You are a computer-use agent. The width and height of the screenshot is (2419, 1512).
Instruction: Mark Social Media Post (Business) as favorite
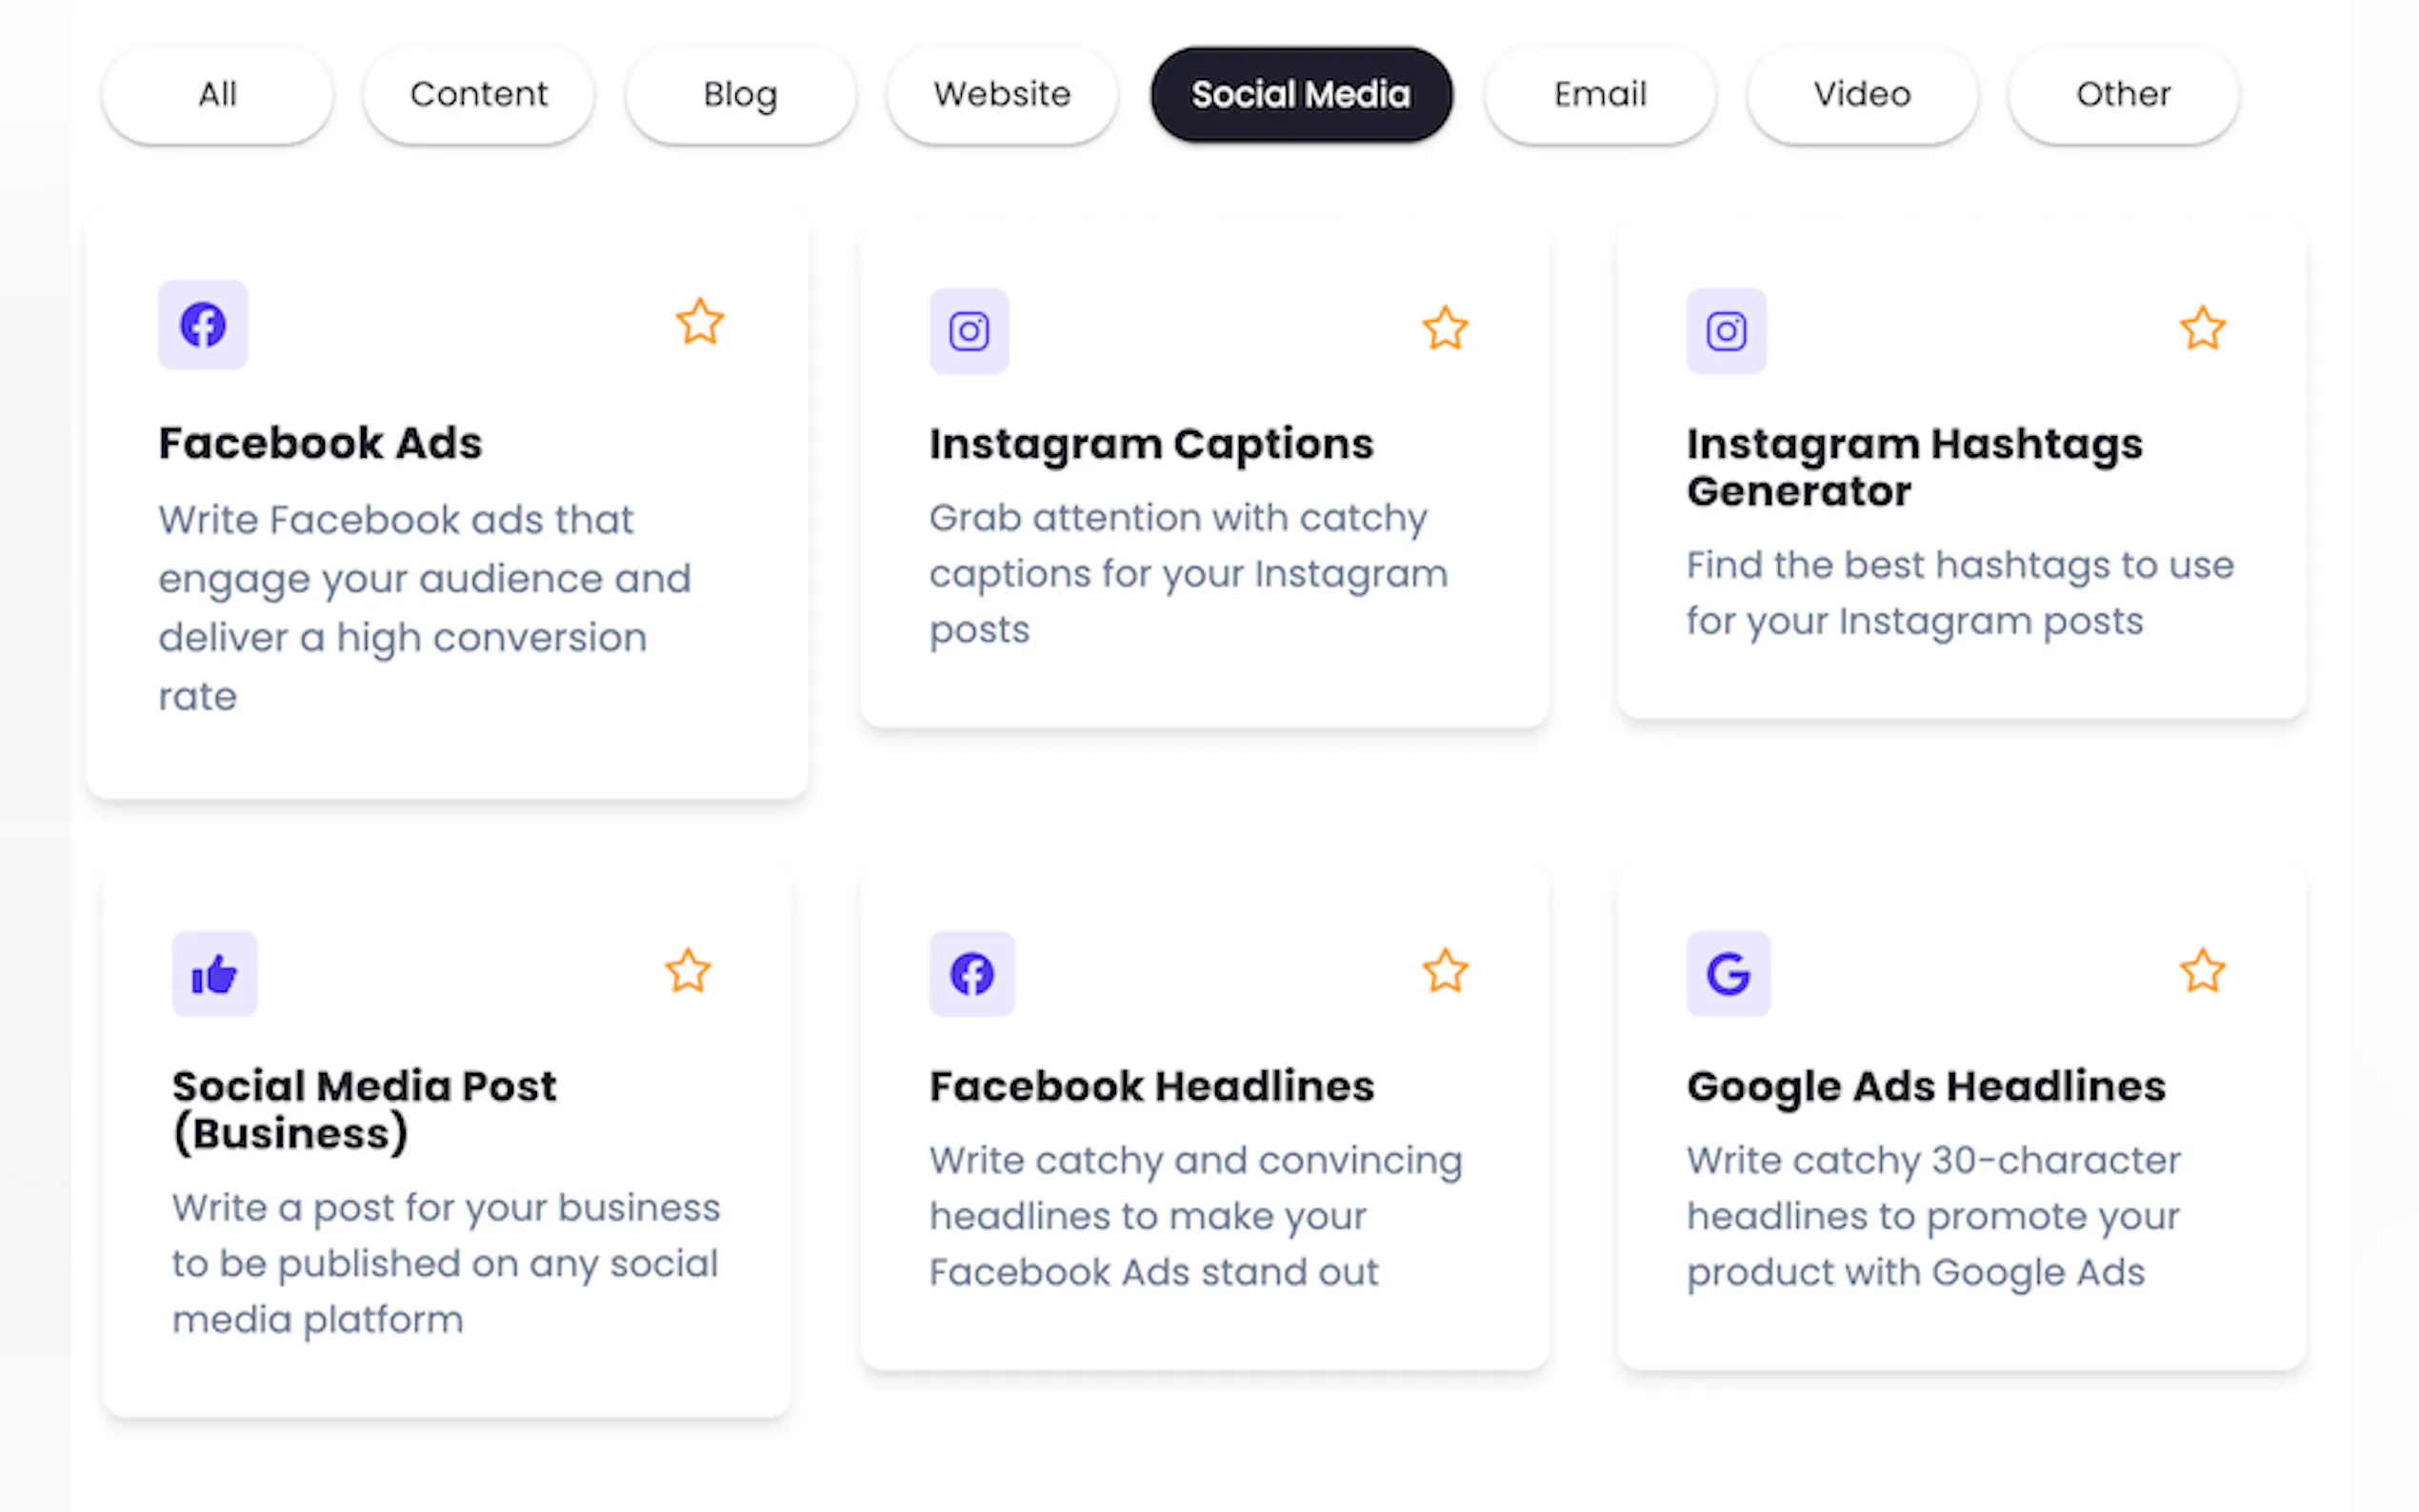pyautogui.click(x=688, y=971)
